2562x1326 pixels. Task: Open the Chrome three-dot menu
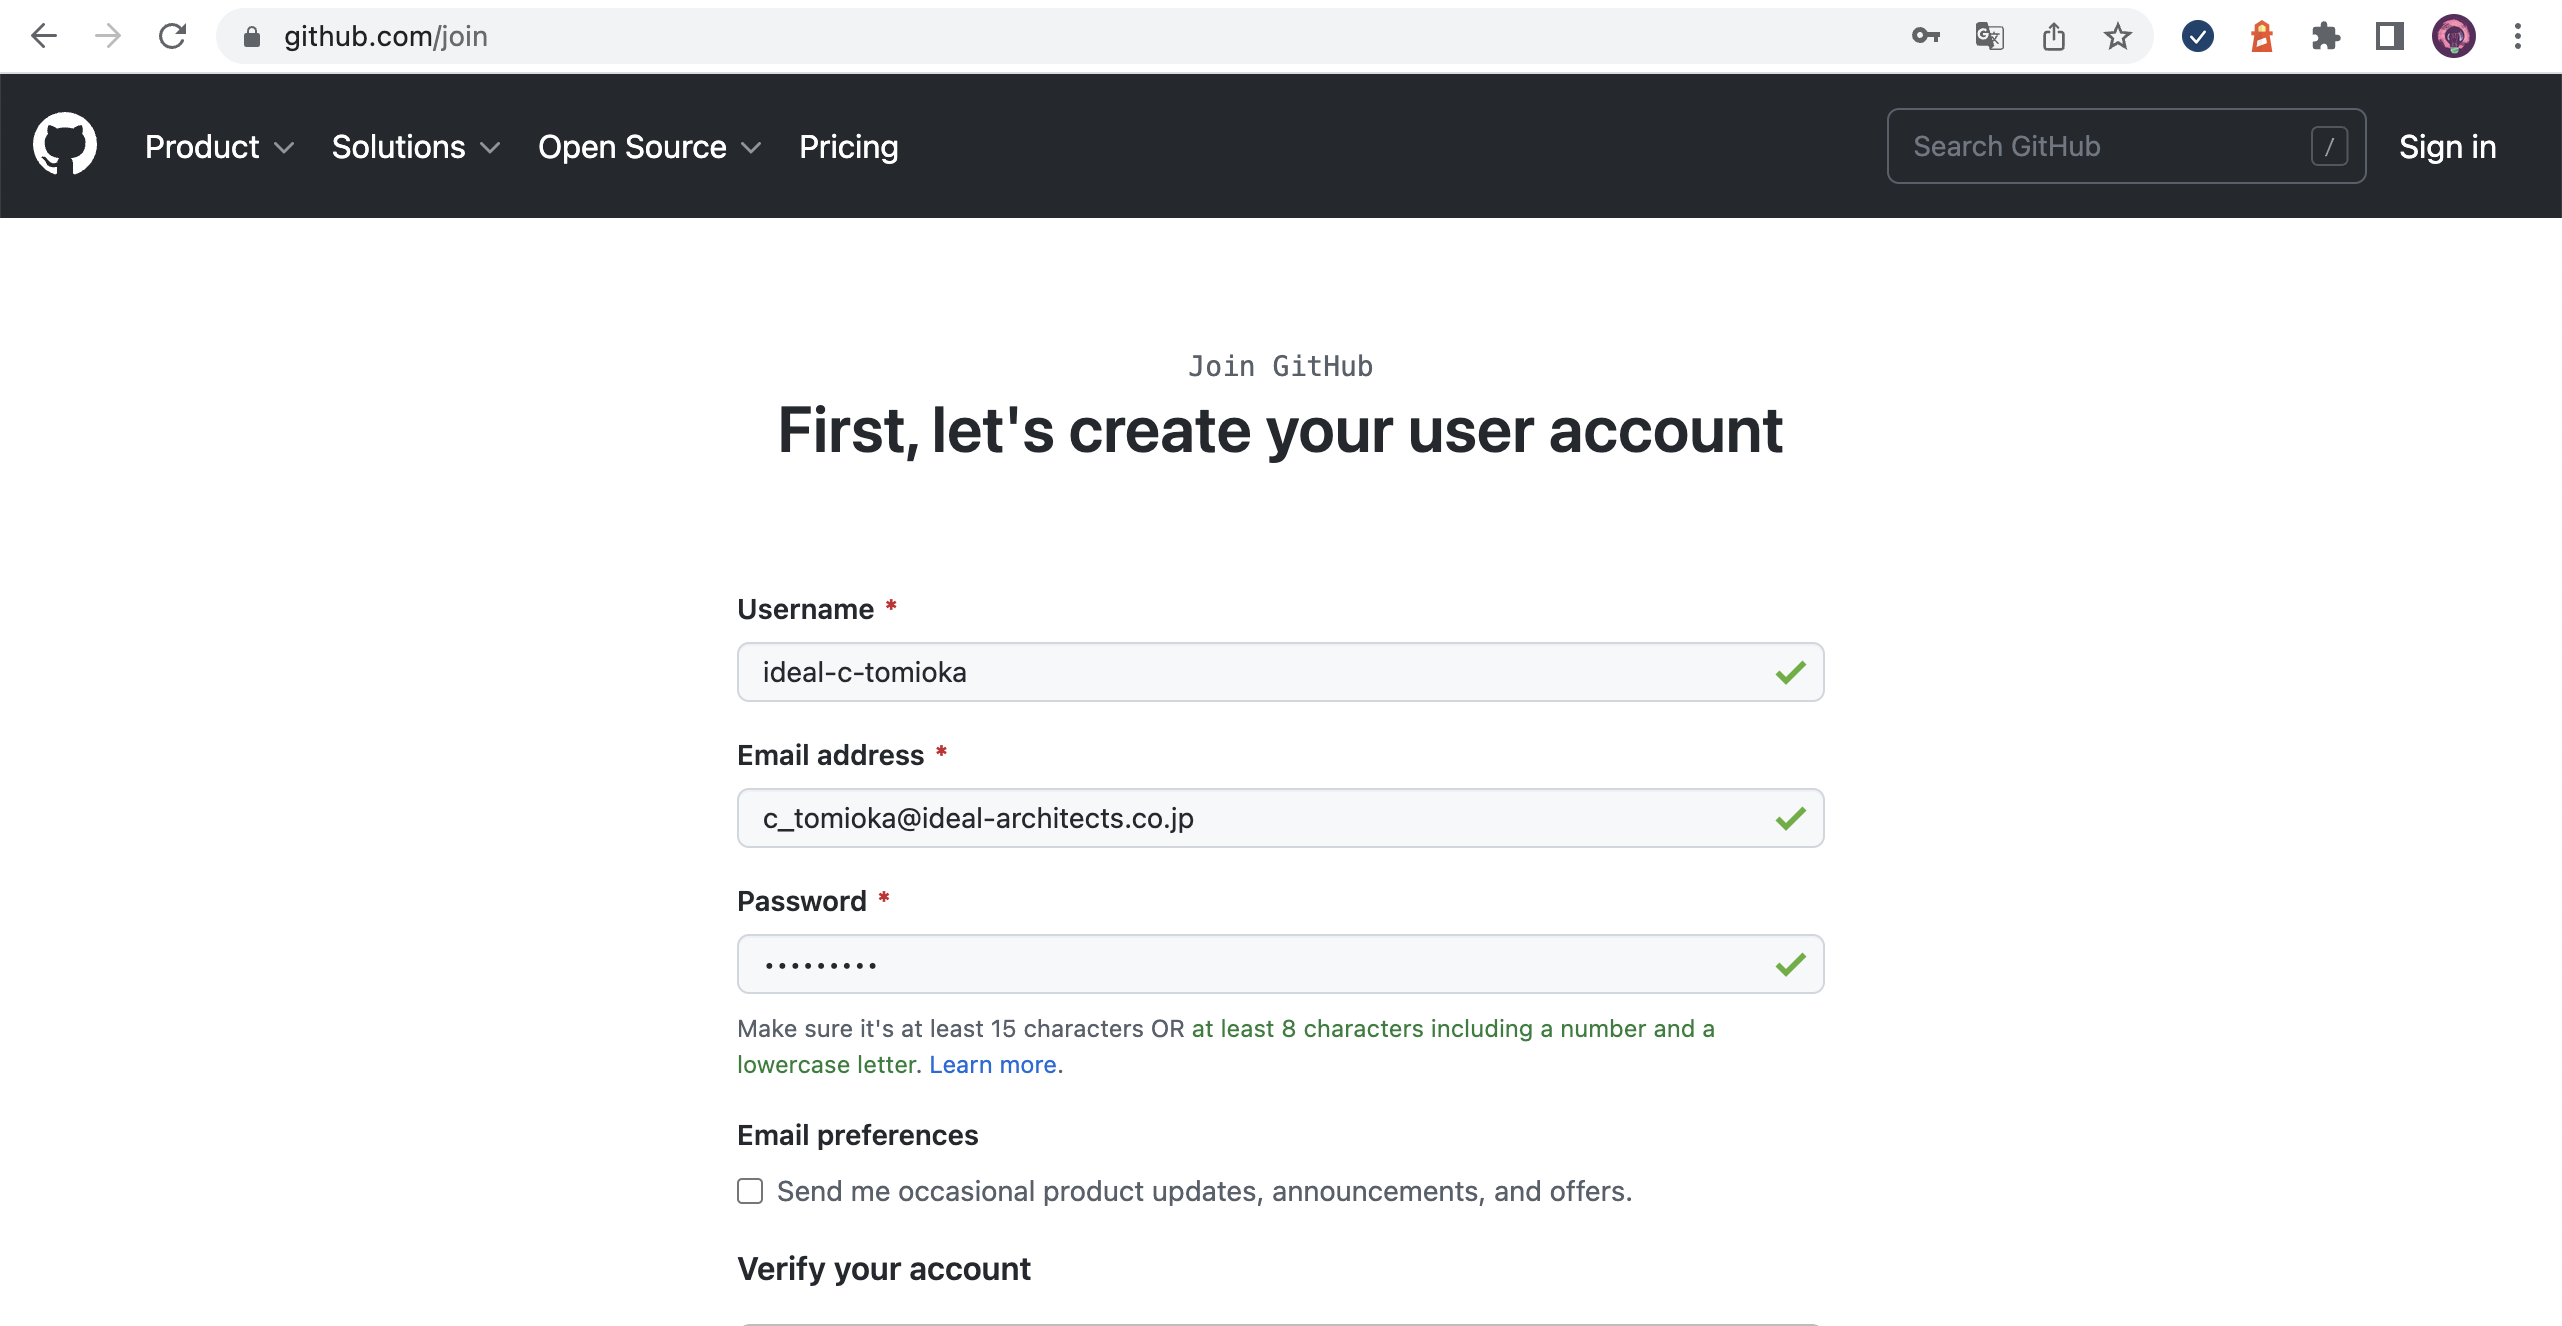pos(2518,36)
